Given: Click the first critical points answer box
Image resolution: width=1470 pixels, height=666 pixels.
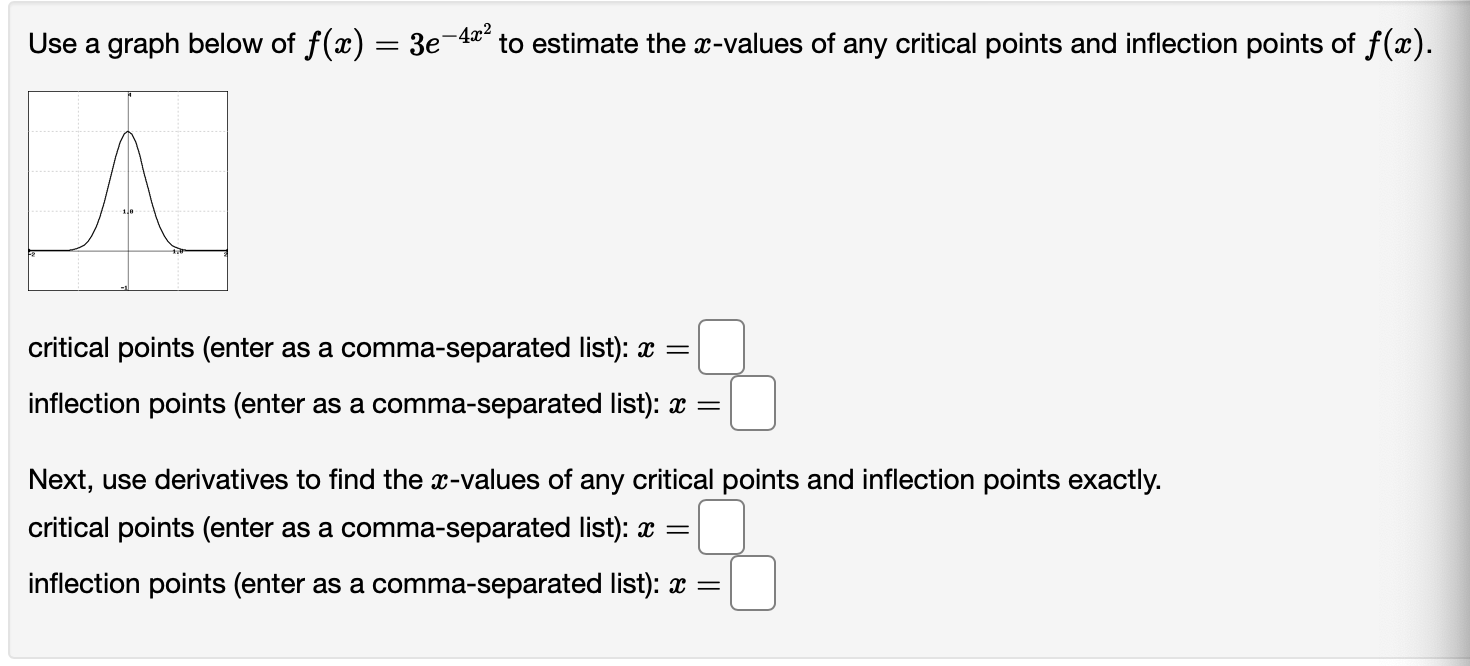Looking at the screenshot, I should pyautogui.click(x=722, y=348).
